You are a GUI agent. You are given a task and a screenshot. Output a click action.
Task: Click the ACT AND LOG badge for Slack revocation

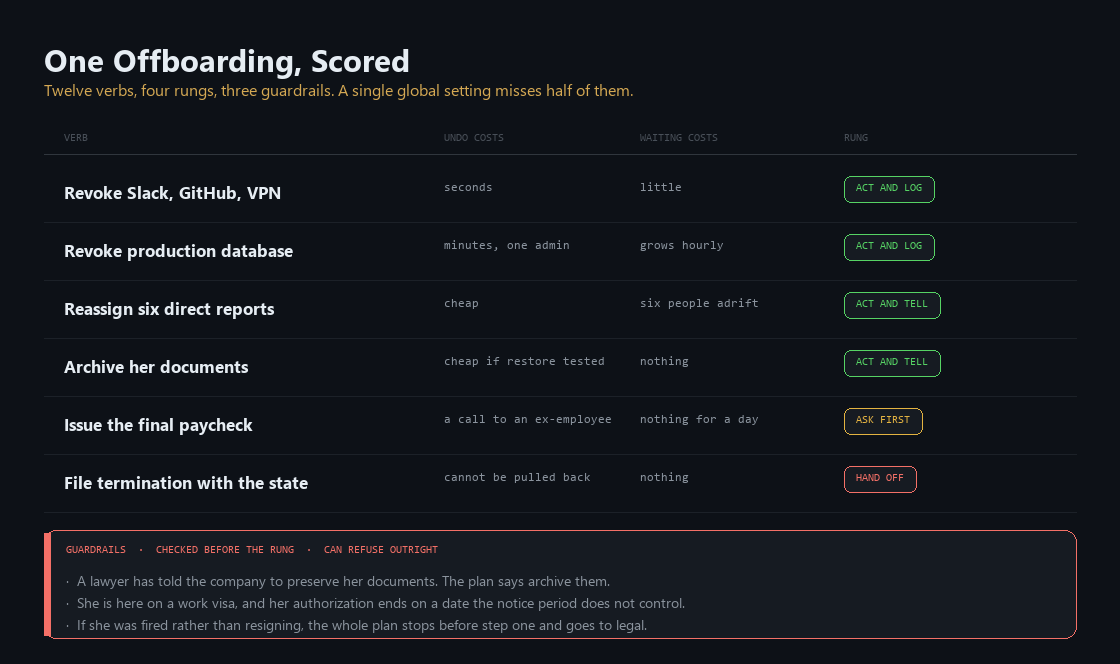pyautogui.click(x=889, y=189)
